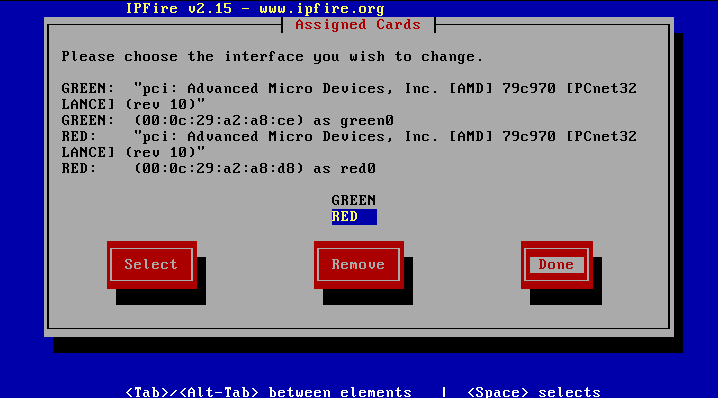Click the IPFire v2.15 header text

(255, 9)
